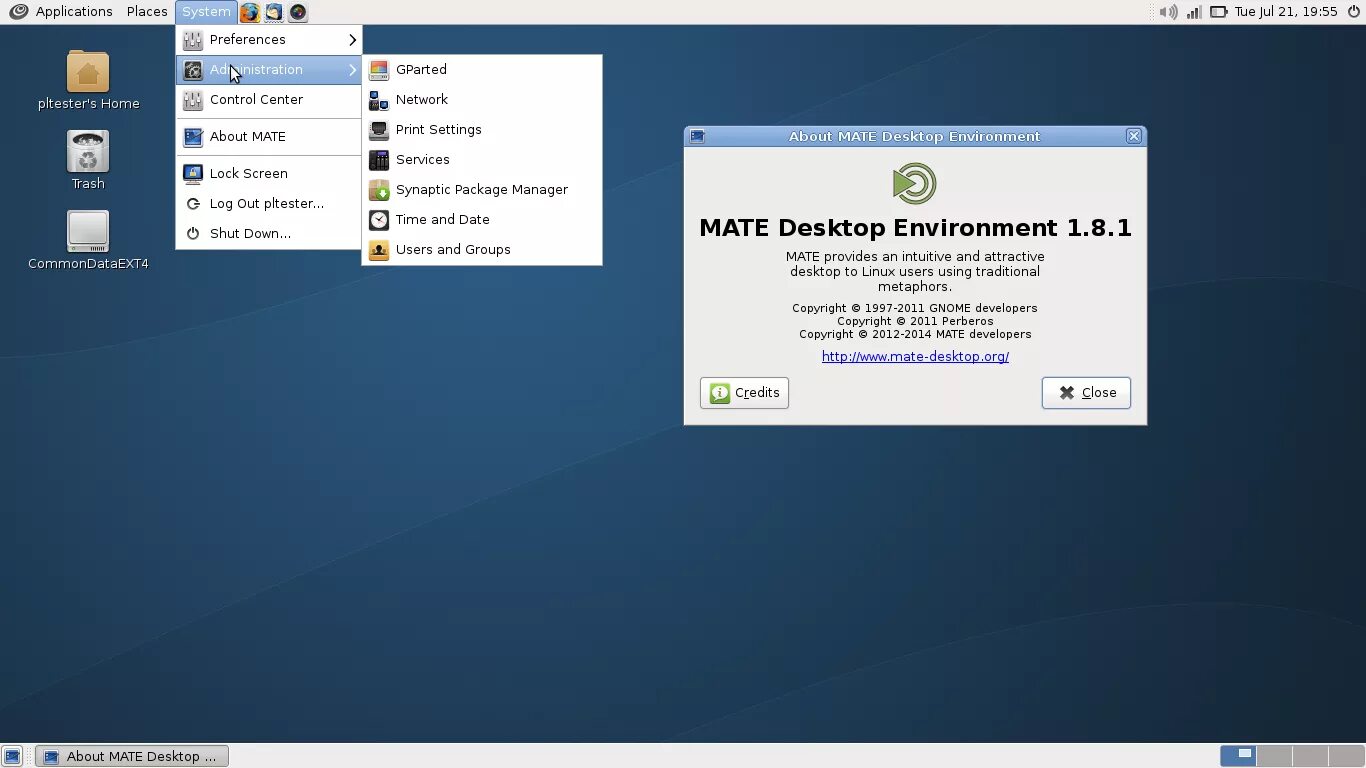Choose About MATE menu entry
Viewport: 1366px width, 768px height.
pyautogui.click(x=269, y=137)
